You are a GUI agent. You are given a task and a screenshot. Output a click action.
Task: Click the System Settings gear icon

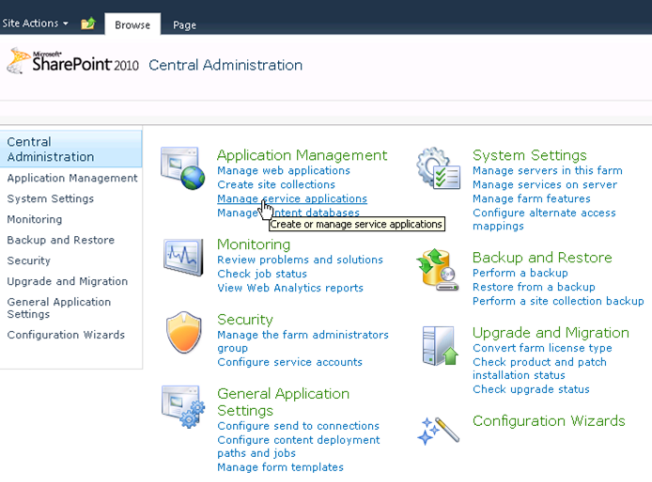[438, 169]
